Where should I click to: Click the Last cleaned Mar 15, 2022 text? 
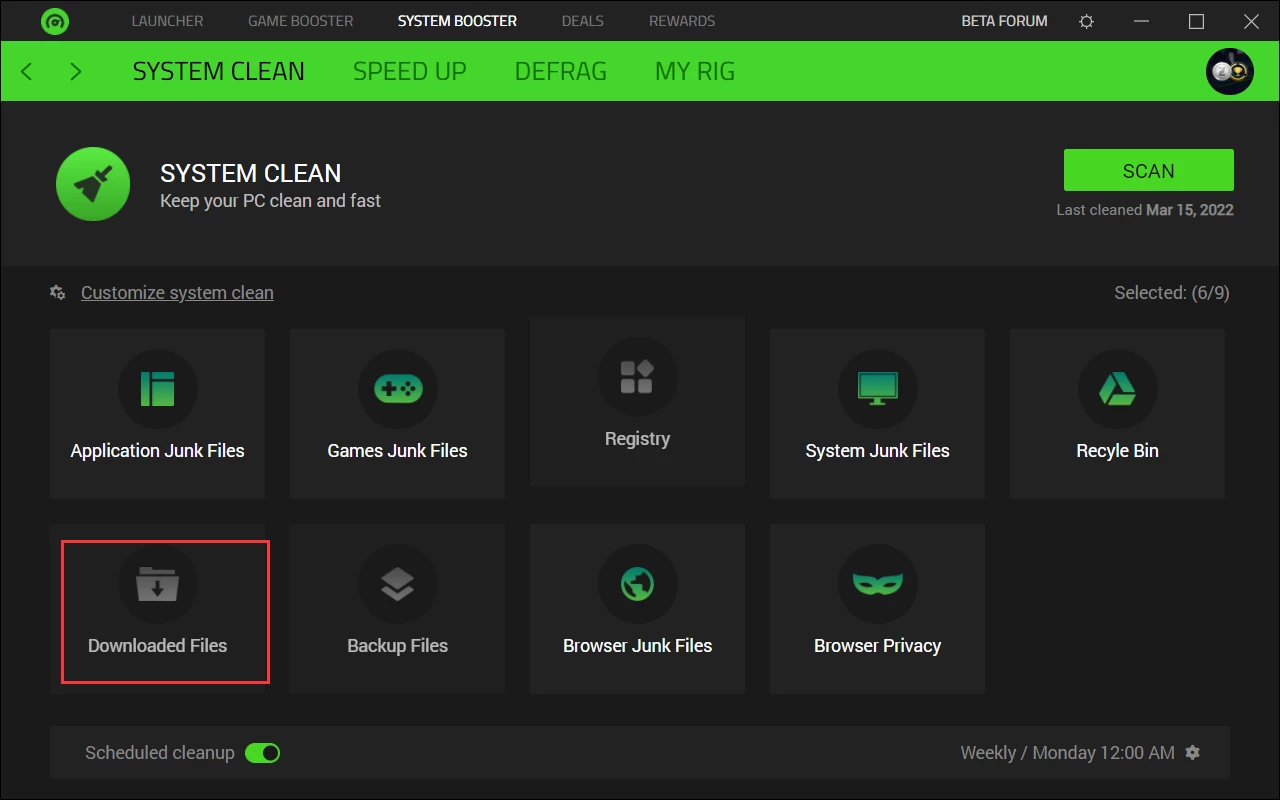point(1145,210)
